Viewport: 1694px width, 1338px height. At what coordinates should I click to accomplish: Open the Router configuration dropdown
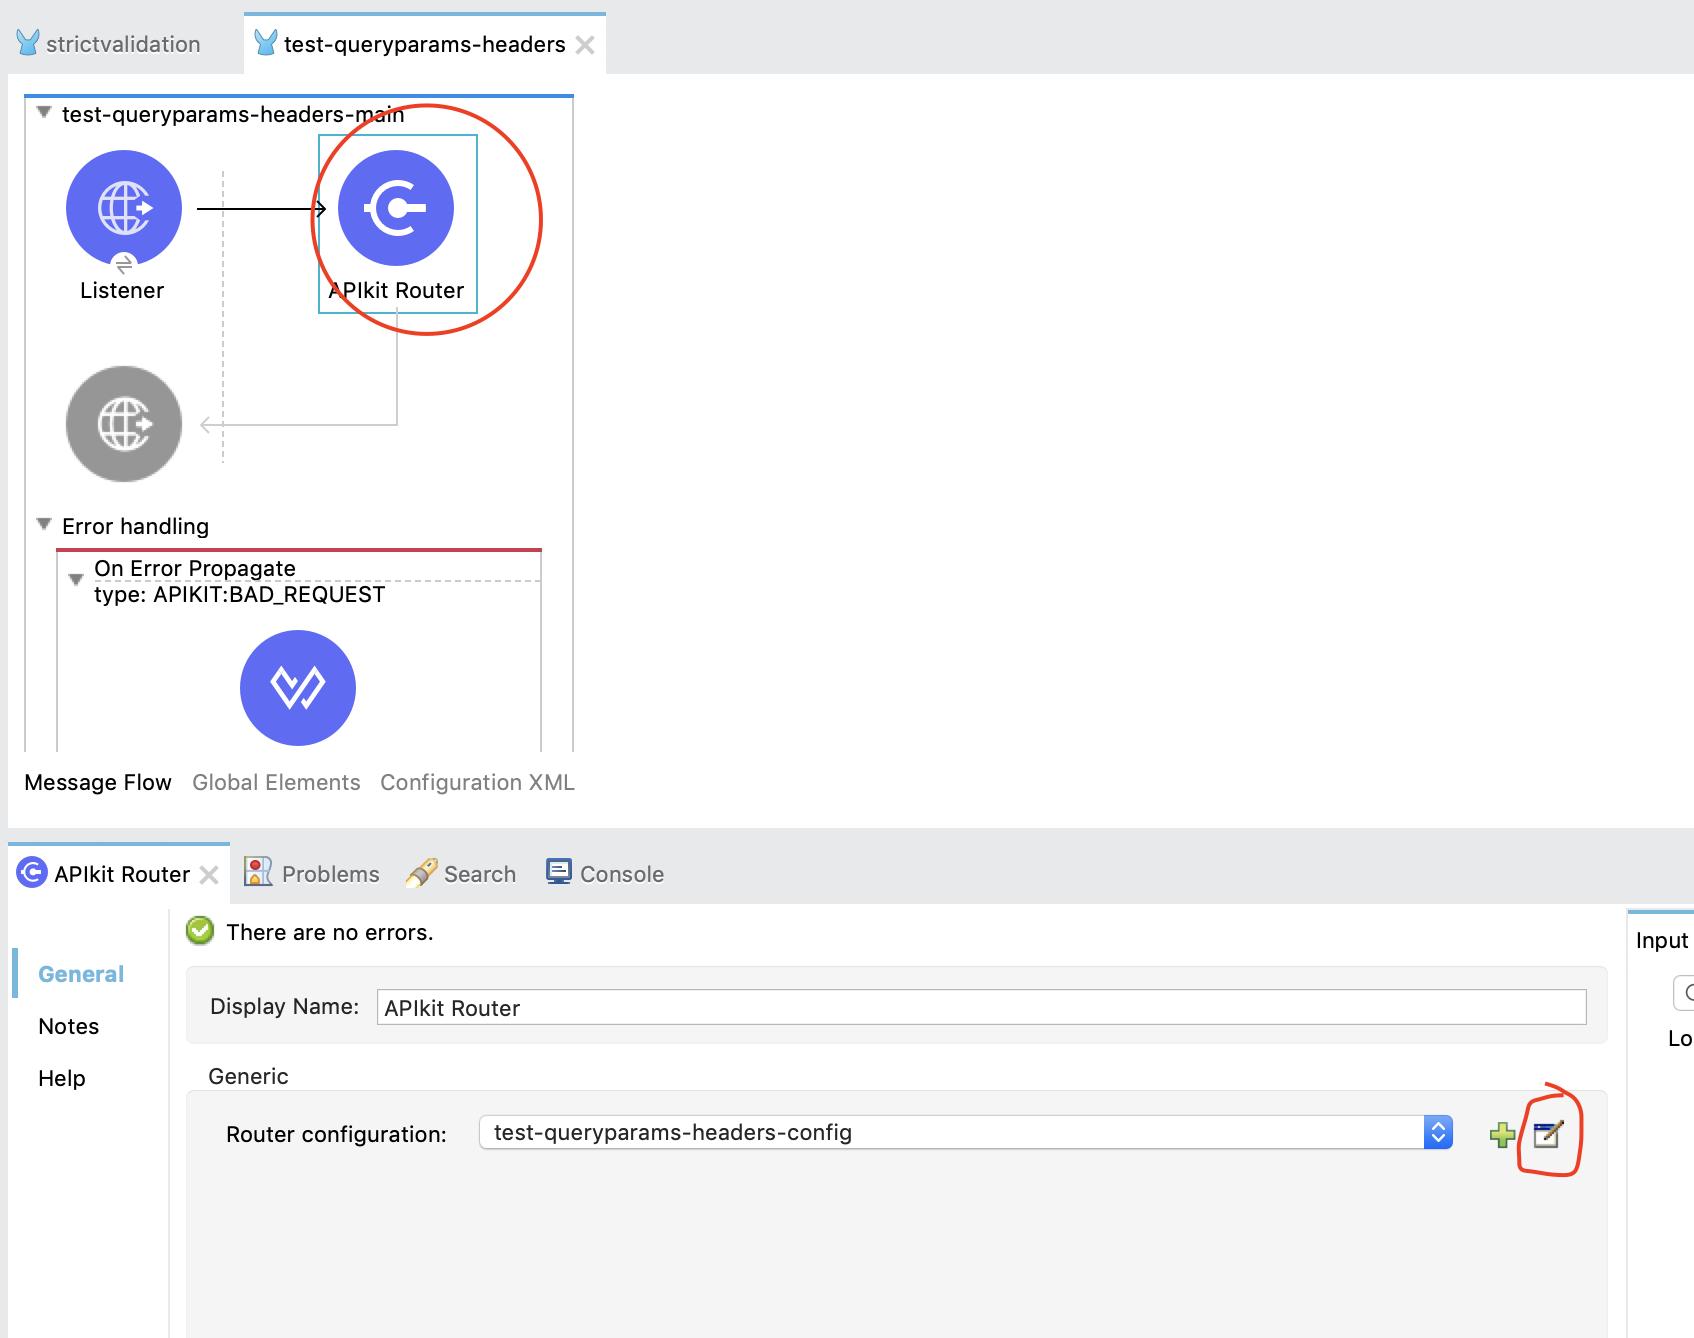click(x=1437, y=1133)
